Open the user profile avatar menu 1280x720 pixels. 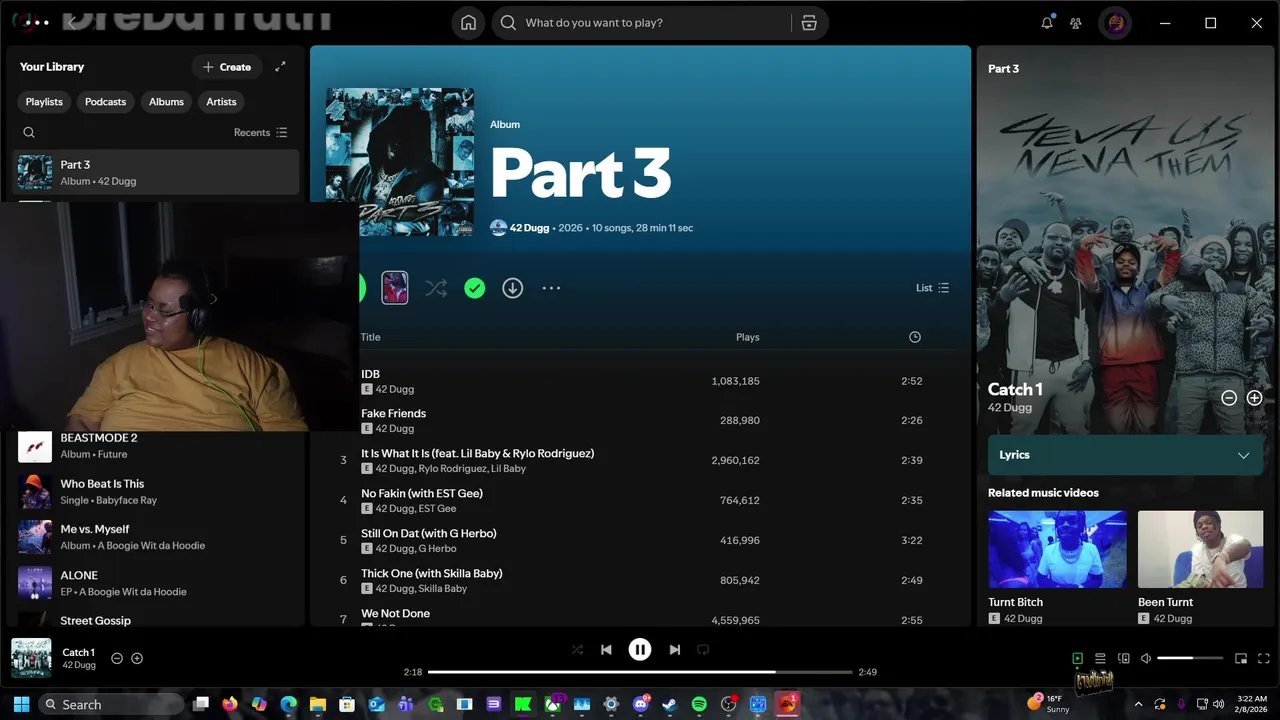click(x=1115, y=23)
